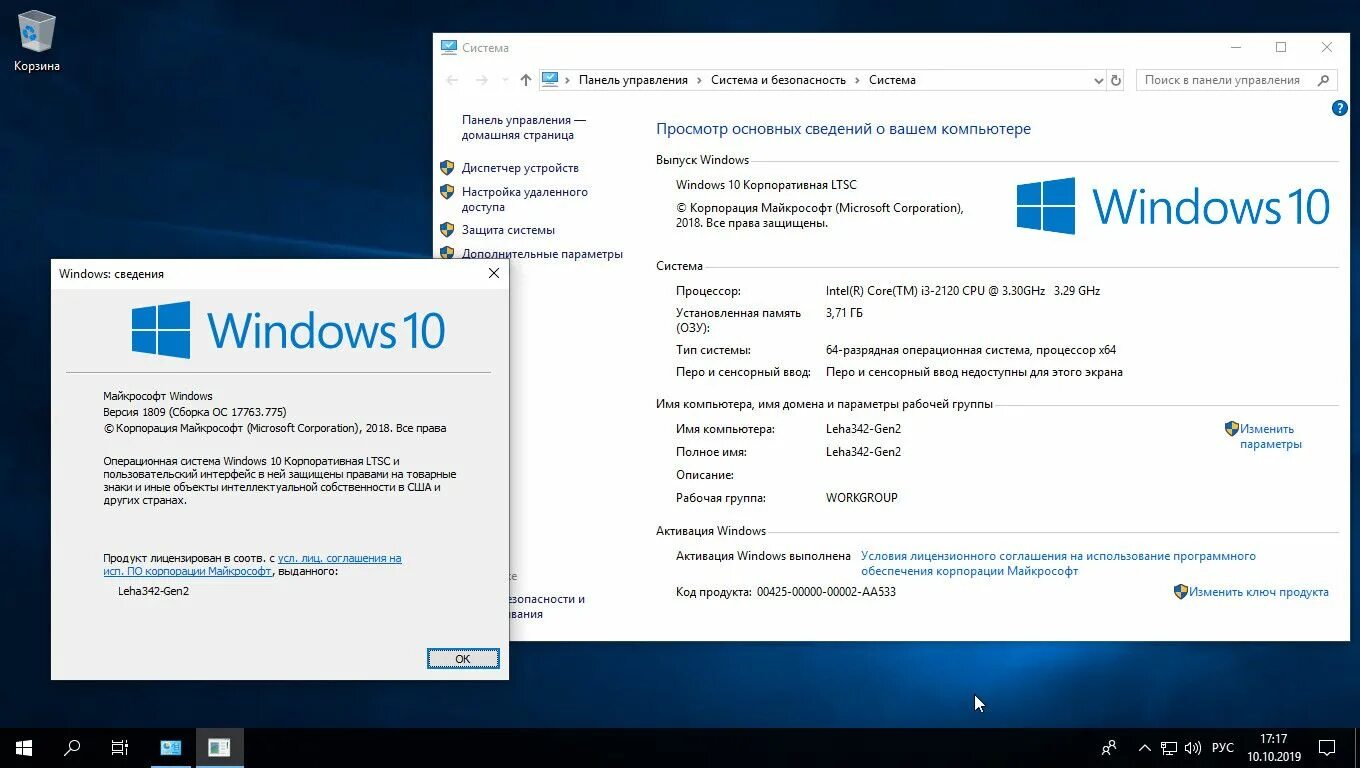The height and width of the screenshot is (768, 1360).
Task: Select Система breadcrumb in address bar
Action: [892, 80]
